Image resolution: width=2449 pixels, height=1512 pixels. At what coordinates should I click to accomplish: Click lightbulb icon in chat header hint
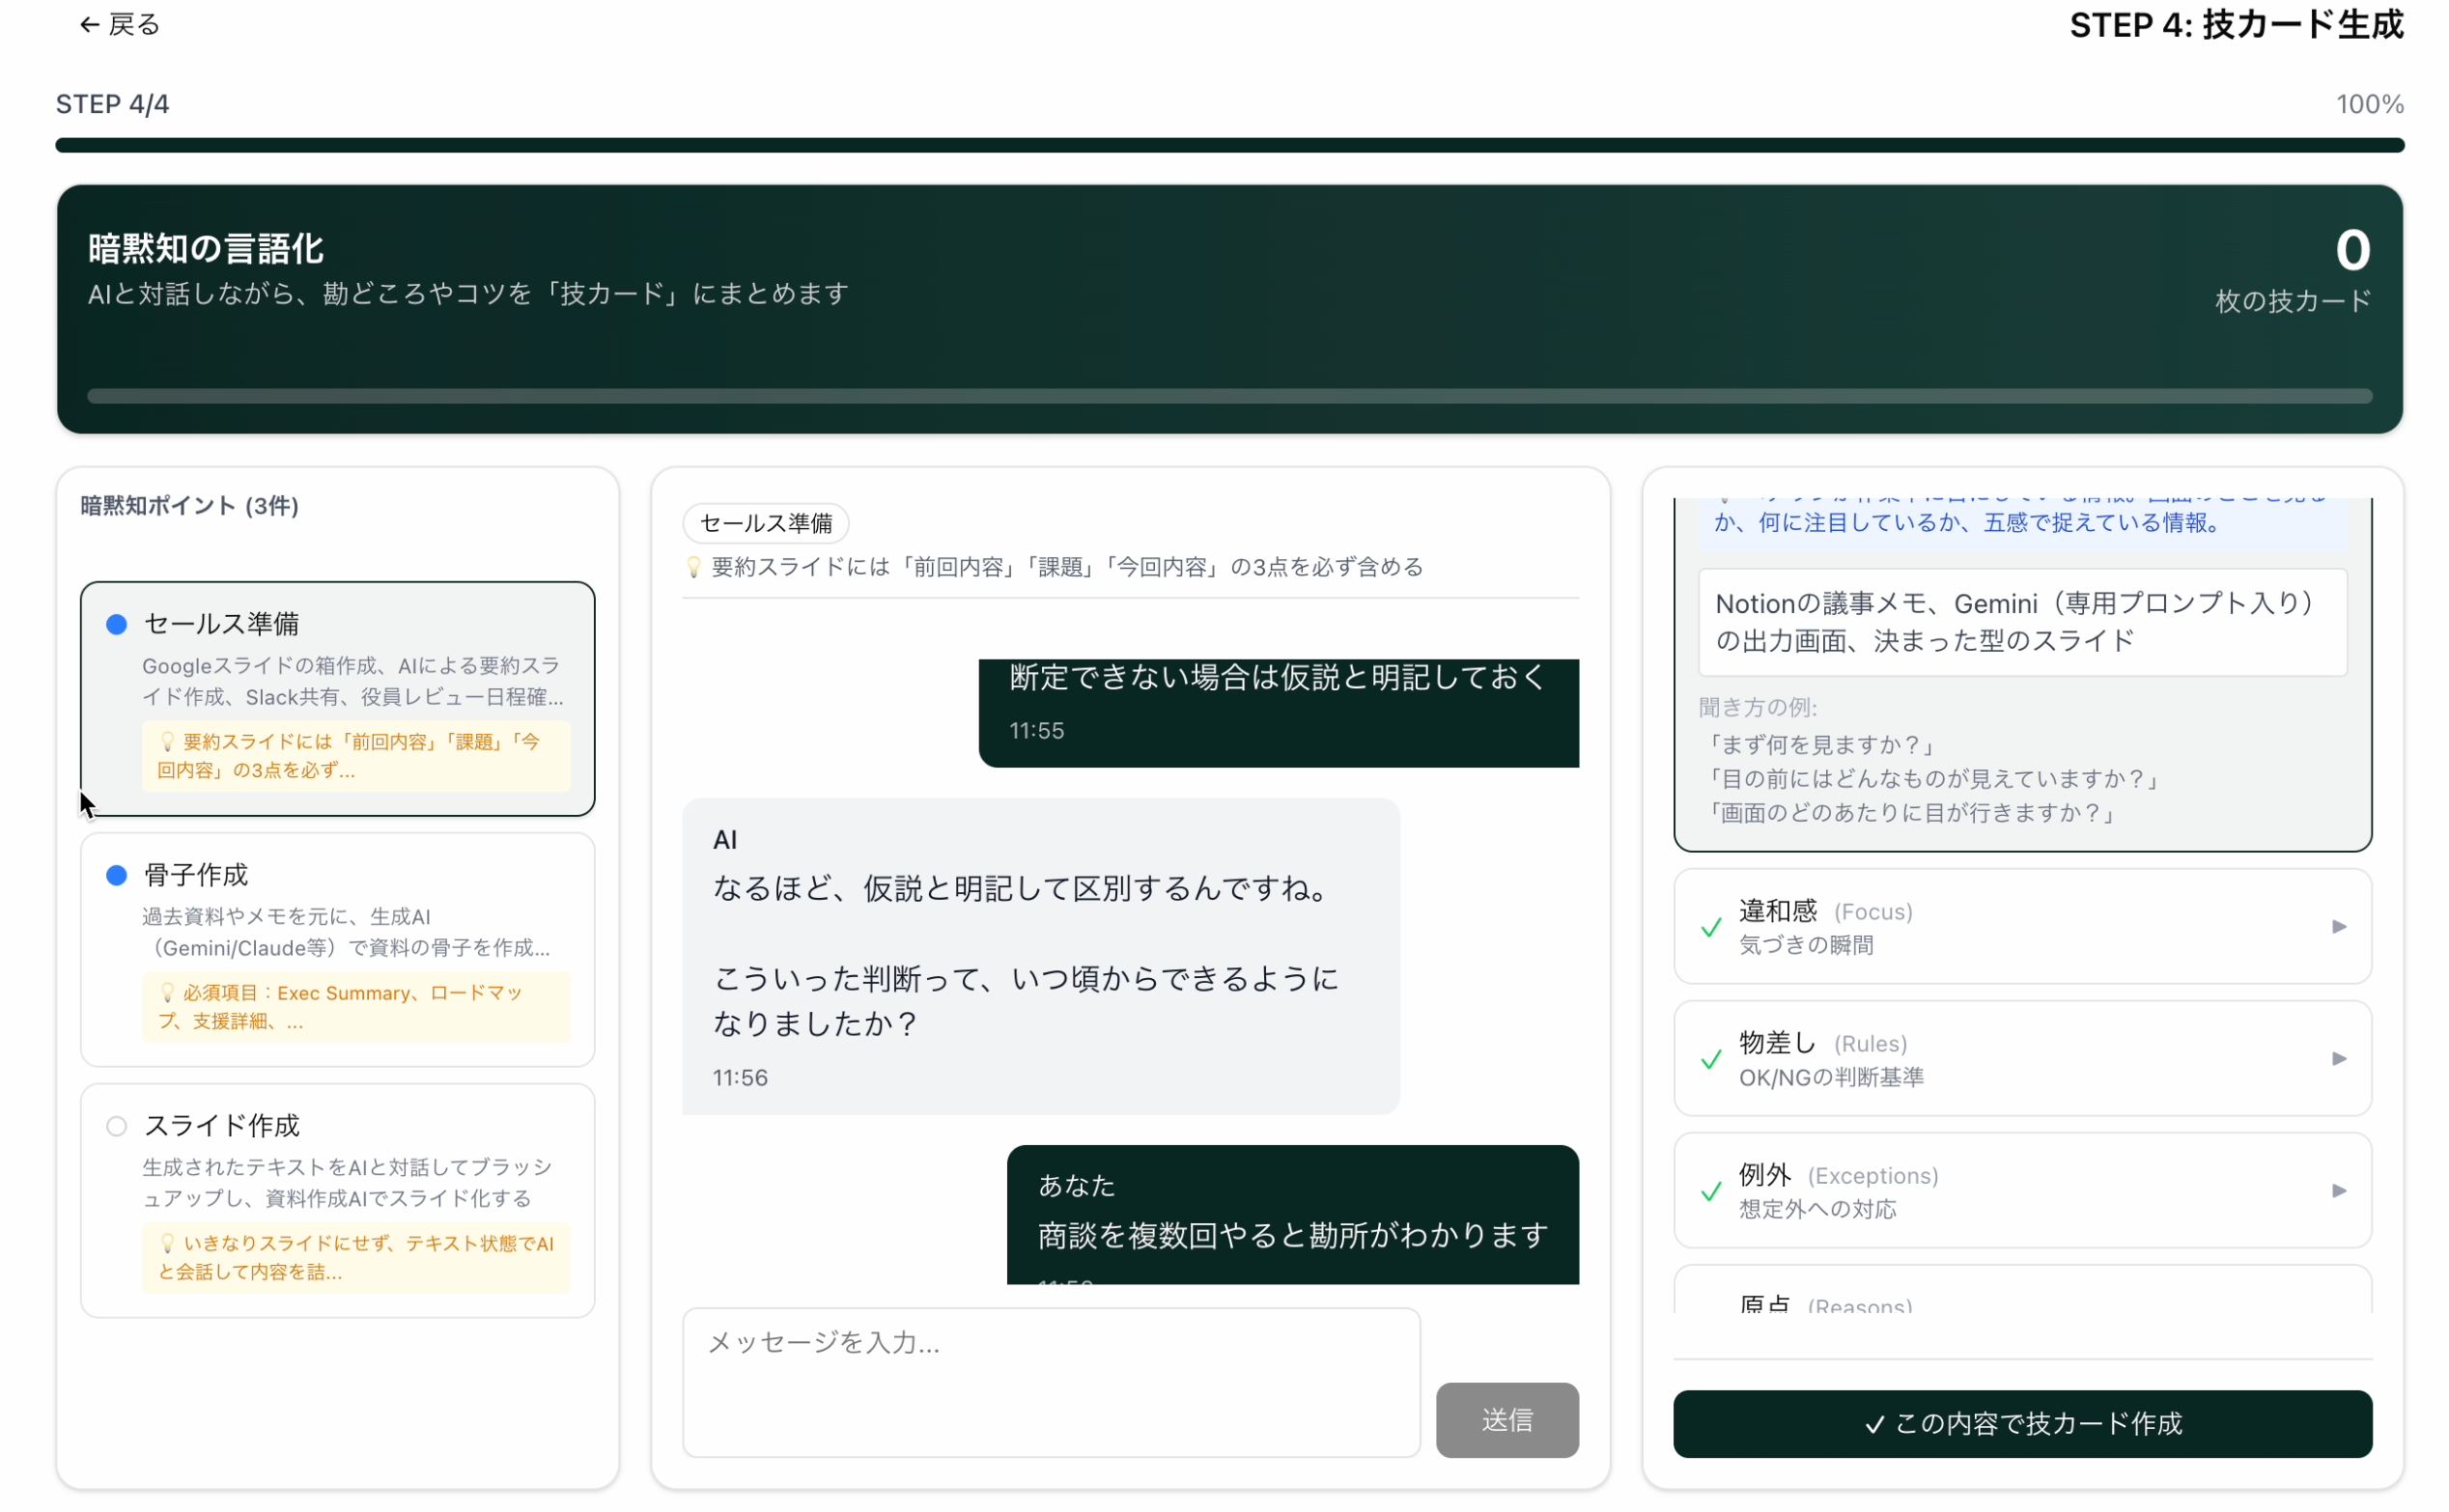click(x=693, y=567)
